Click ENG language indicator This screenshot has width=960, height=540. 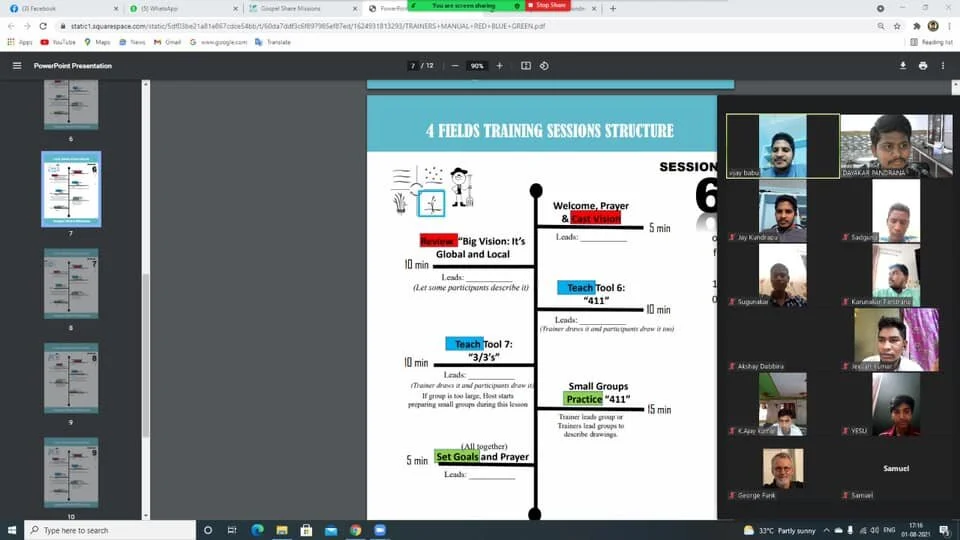click(890, 530)
